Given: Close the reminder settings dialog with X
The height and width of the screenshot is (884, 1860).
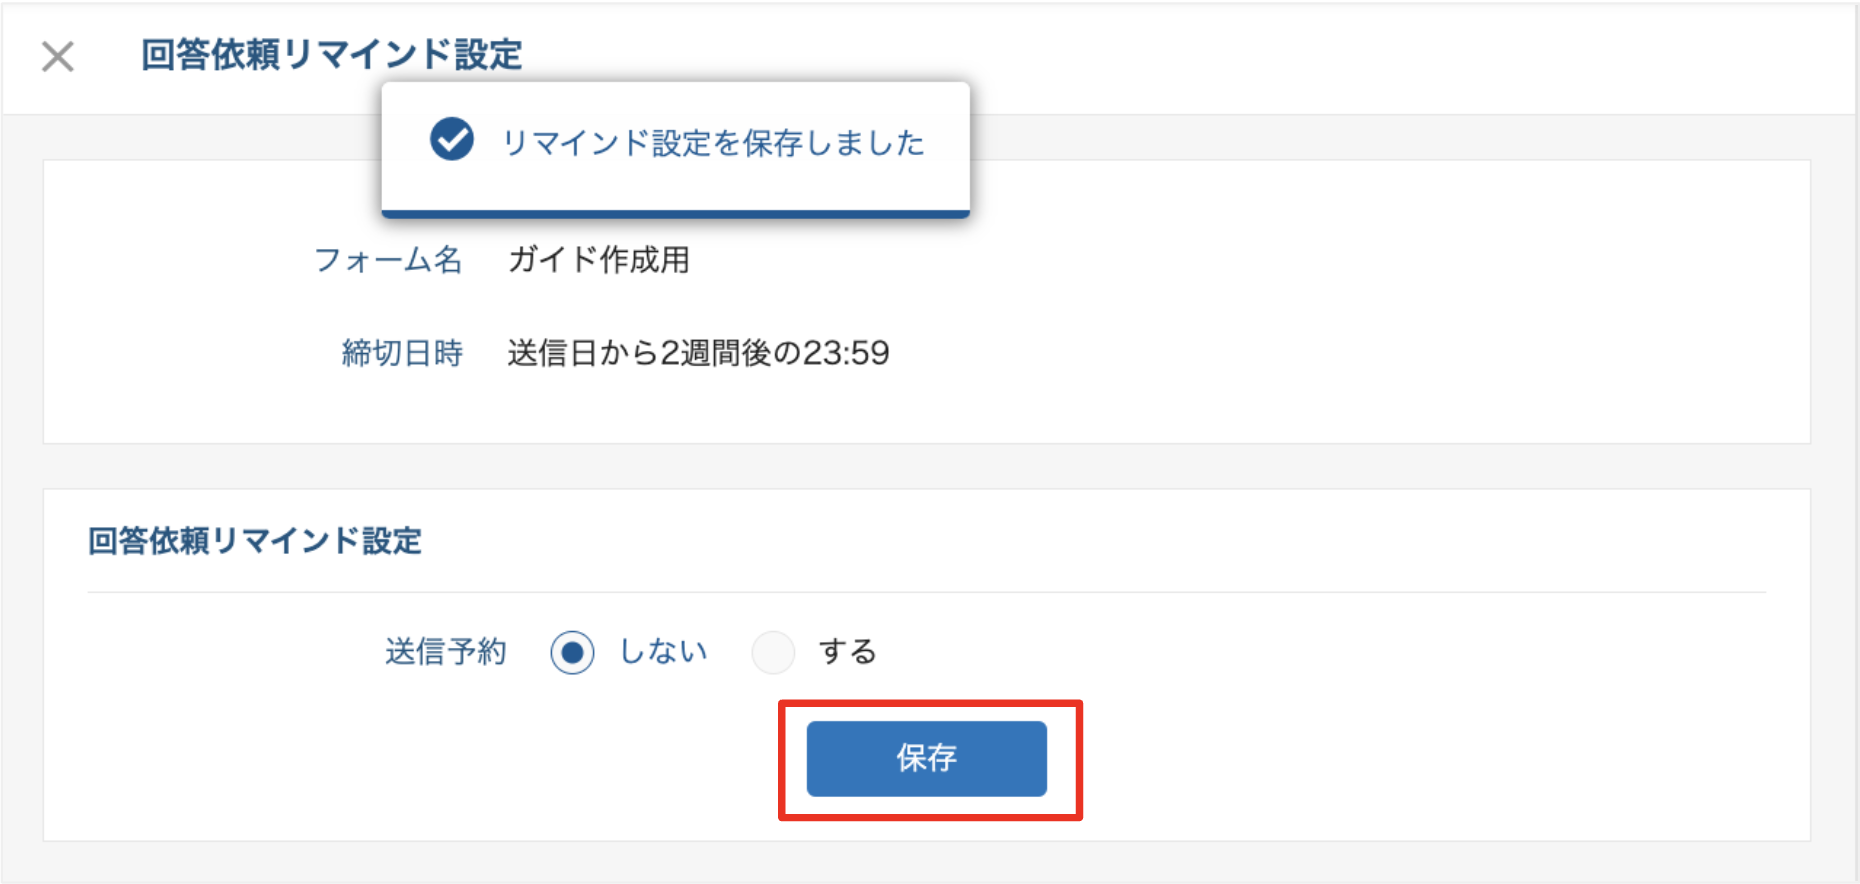Looking at the screenshot, I should (x=58, y=57).
